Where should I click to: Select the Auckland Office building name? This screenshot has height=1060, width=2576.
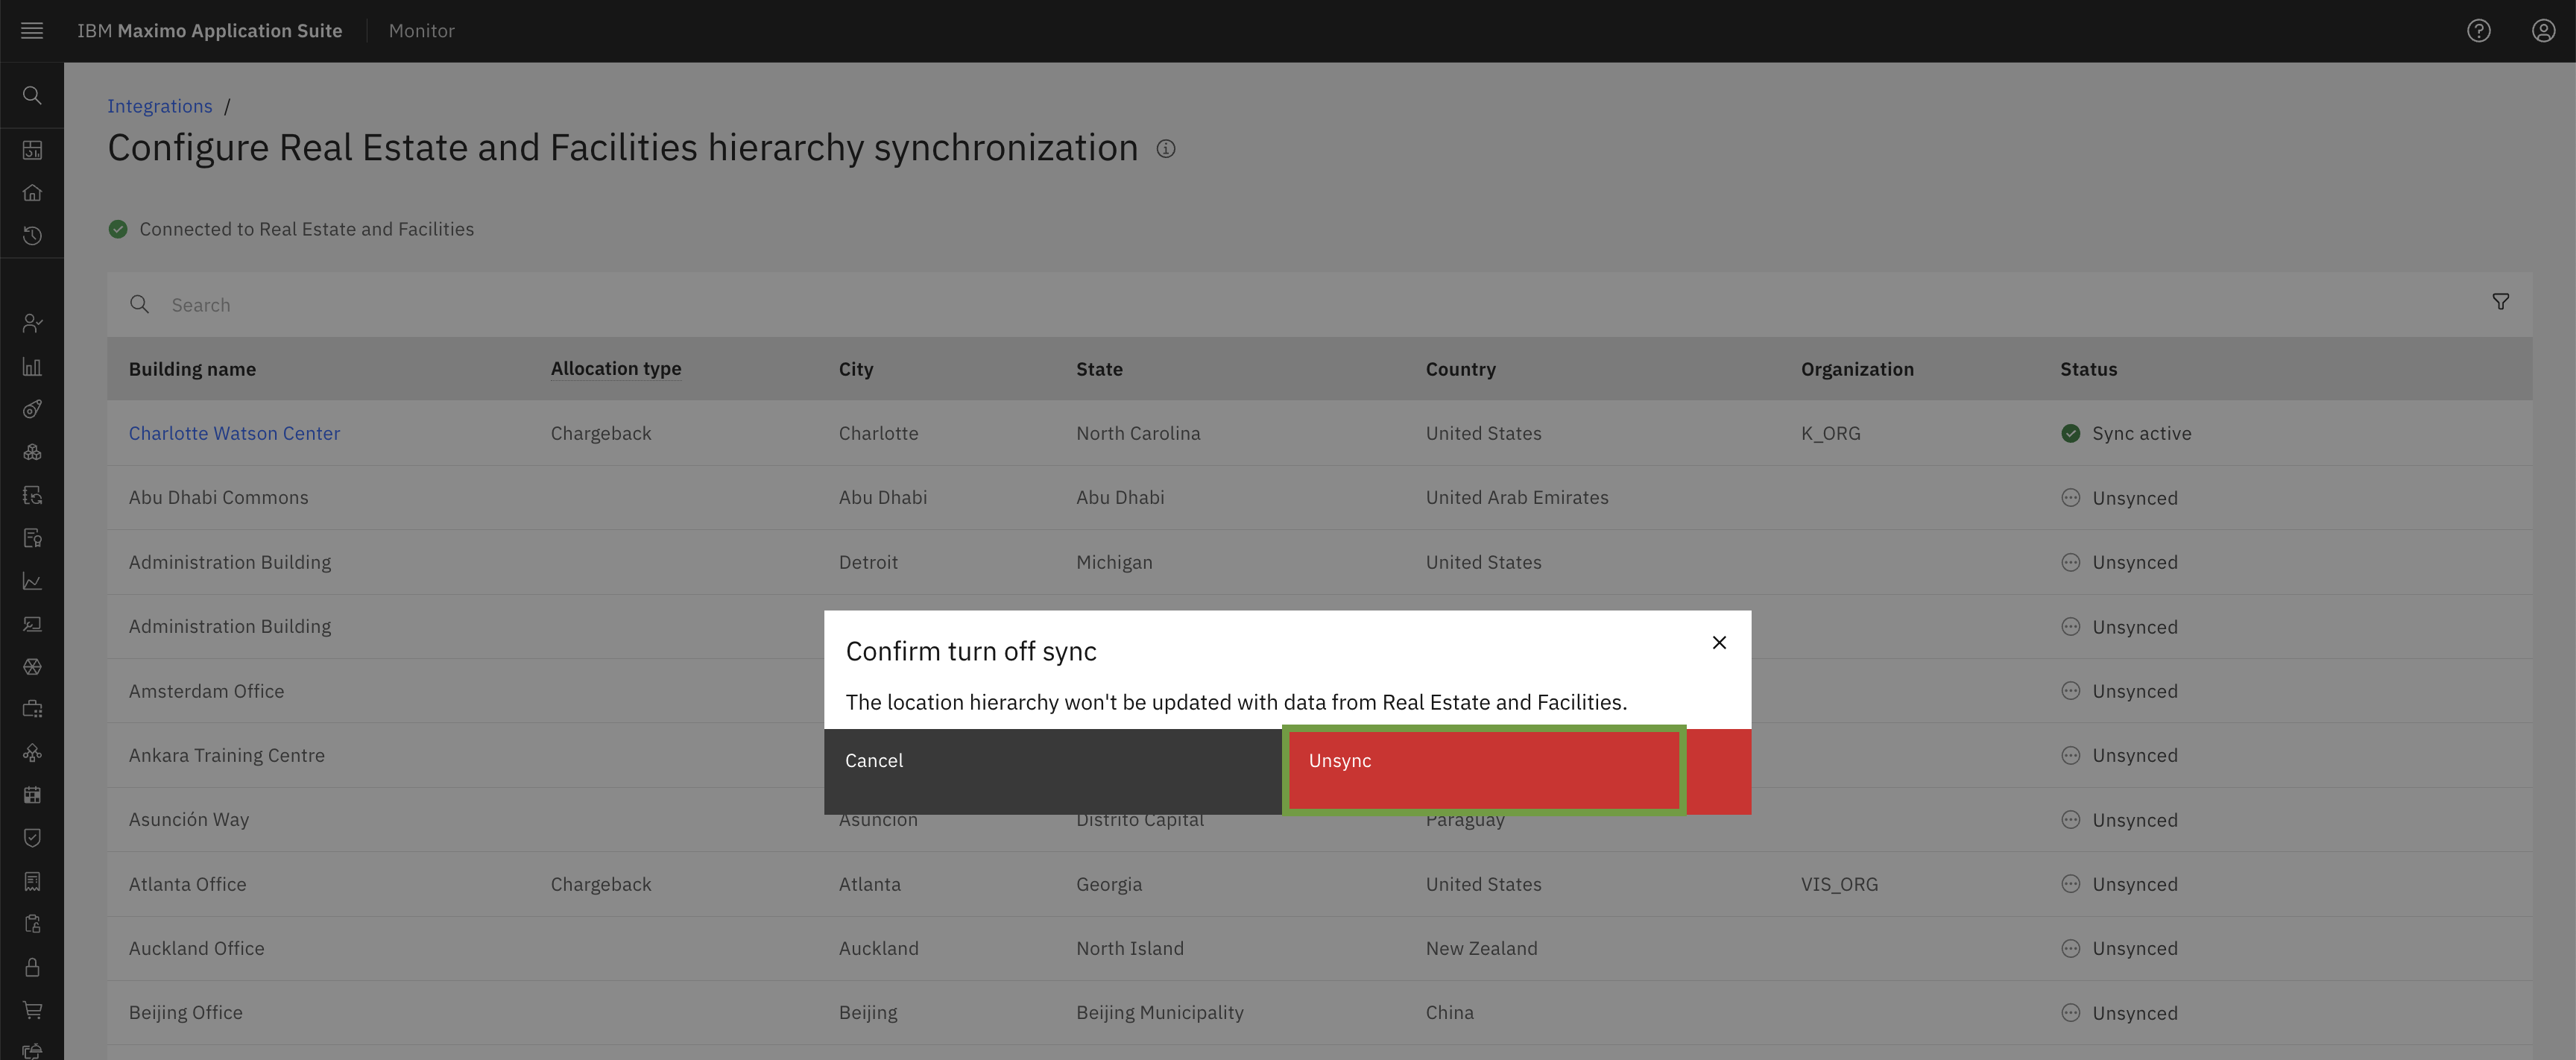[x=196, y=948]
